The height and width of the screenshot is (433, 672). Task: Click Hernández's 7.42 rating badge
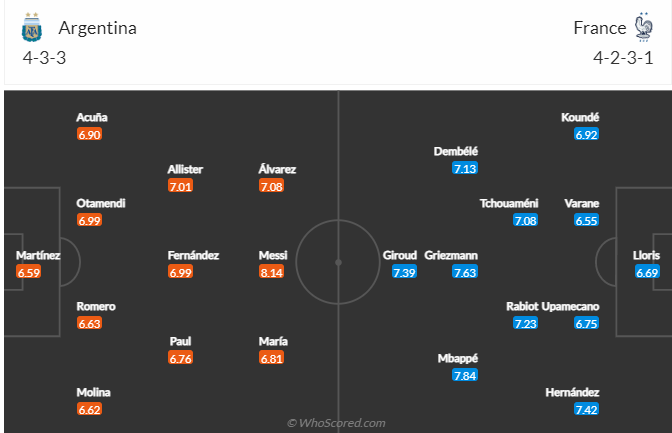586,409
